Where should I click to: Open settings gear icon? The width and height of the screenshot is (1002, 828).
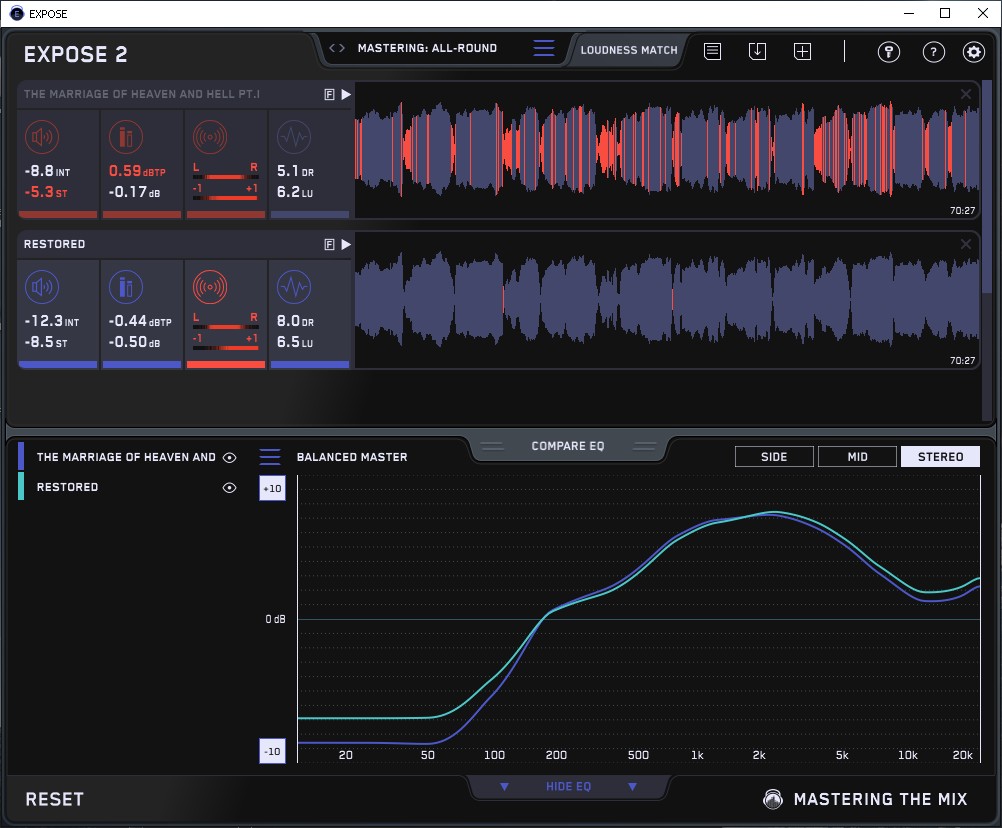(x=973, y=52)
